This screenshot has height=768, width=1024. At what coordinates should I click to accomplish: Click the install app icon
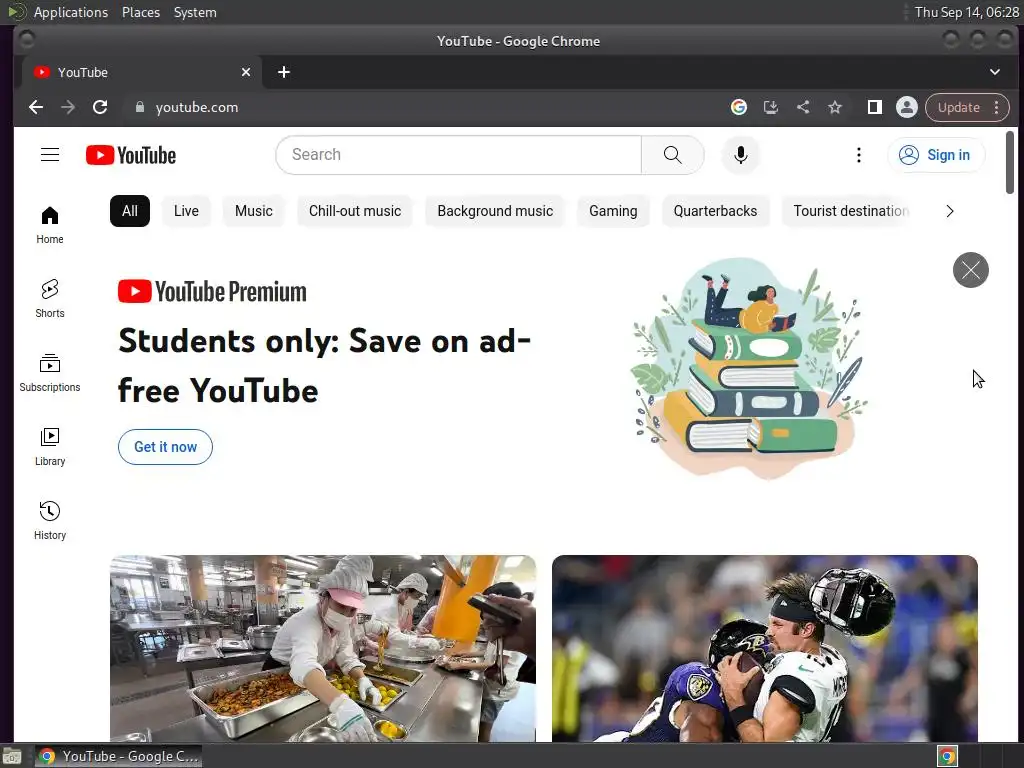tap(771, 107)
